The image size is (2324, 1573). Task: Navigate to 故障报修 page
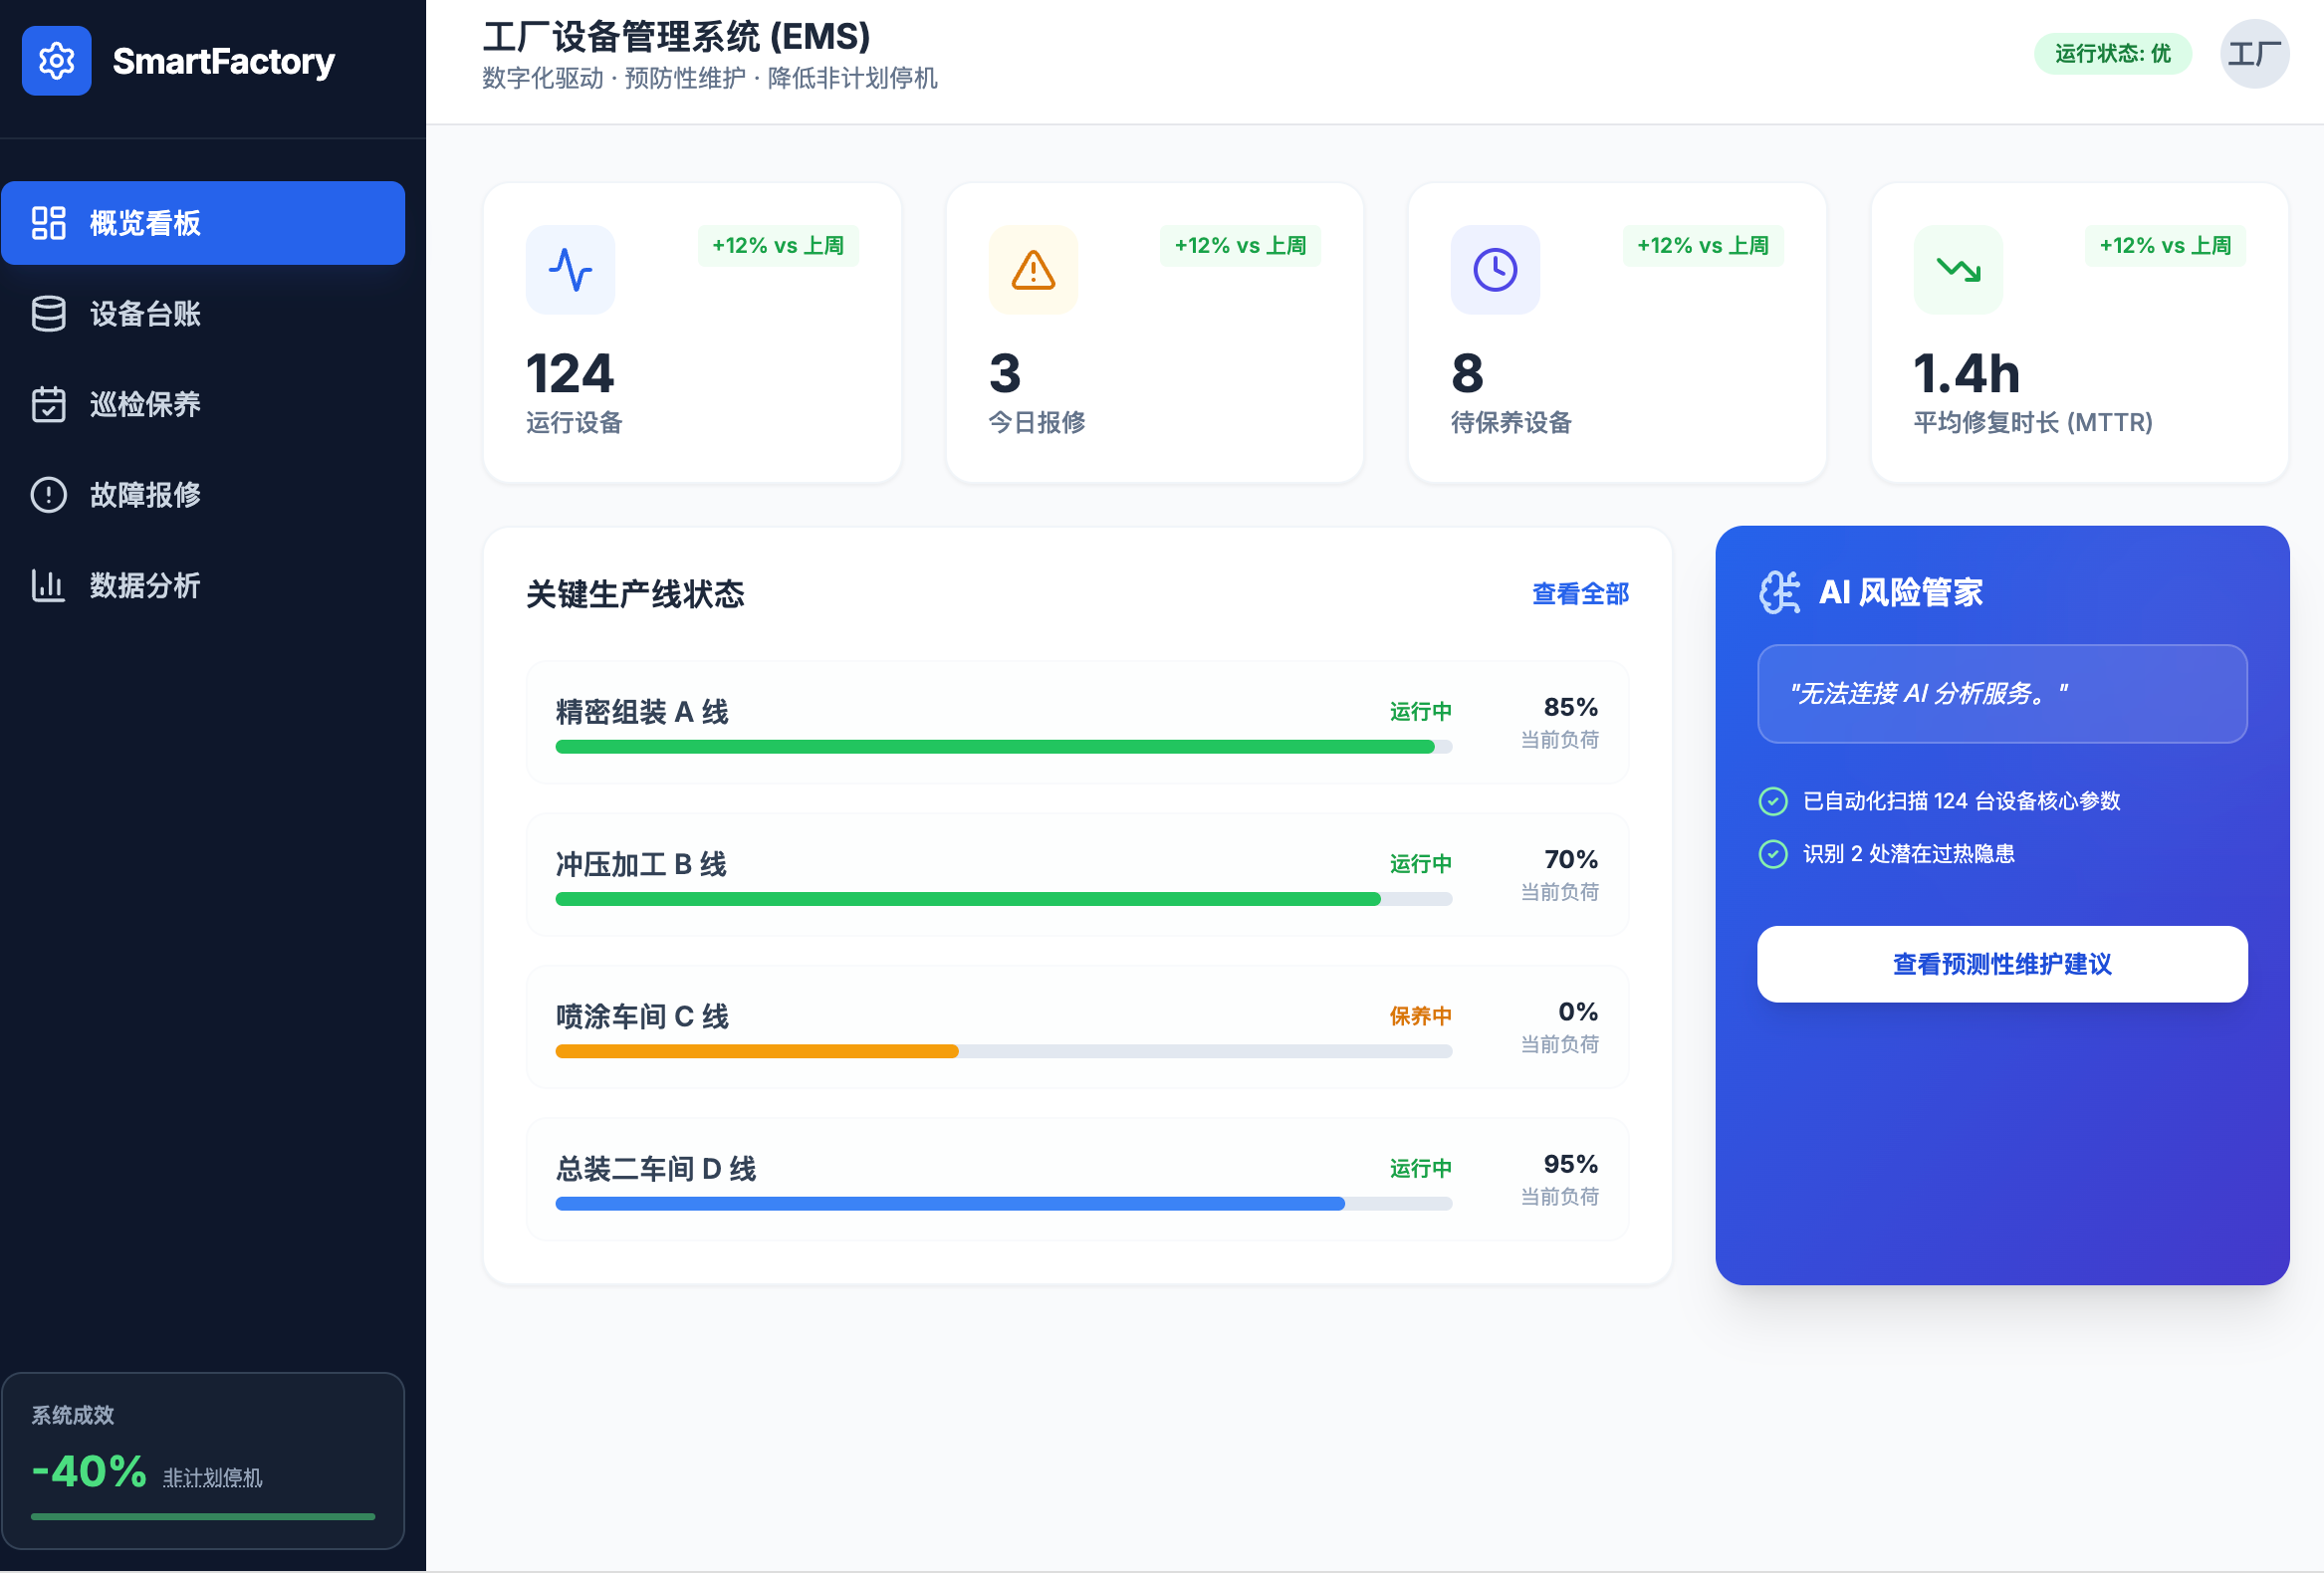point(203,495)
